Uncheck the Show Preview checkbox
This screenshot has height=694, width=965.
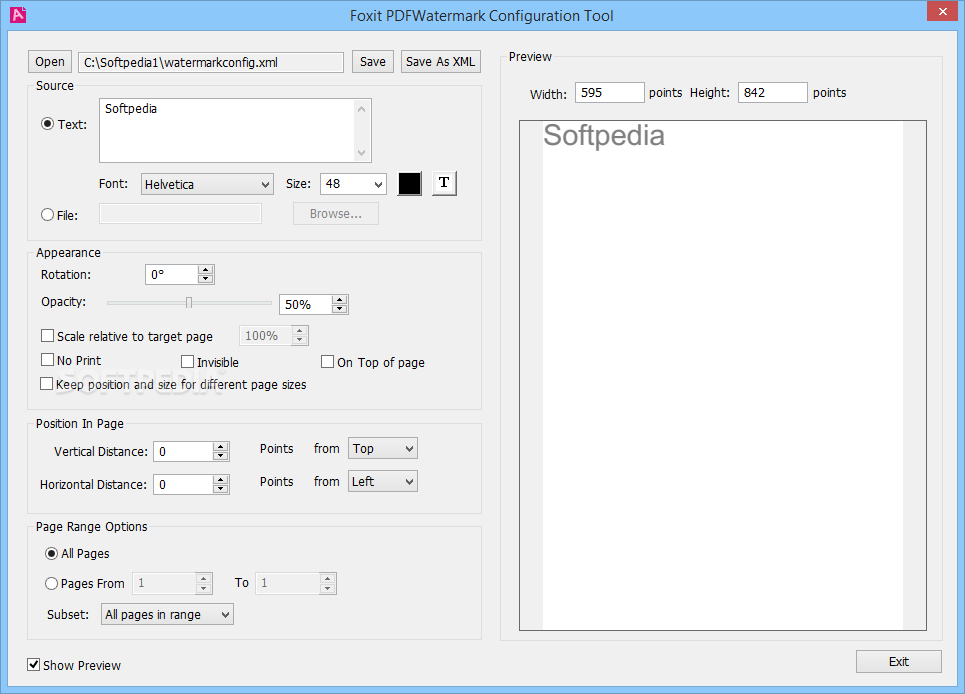pos(34,664)
